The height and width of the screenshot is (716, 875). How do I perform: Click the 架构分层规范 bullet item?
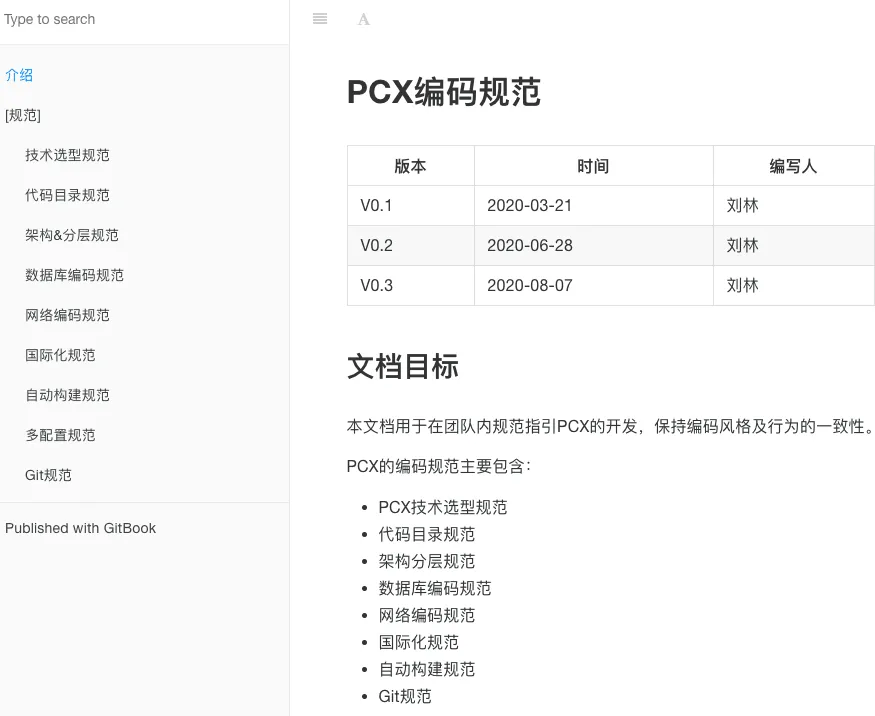tap(427, 561)
